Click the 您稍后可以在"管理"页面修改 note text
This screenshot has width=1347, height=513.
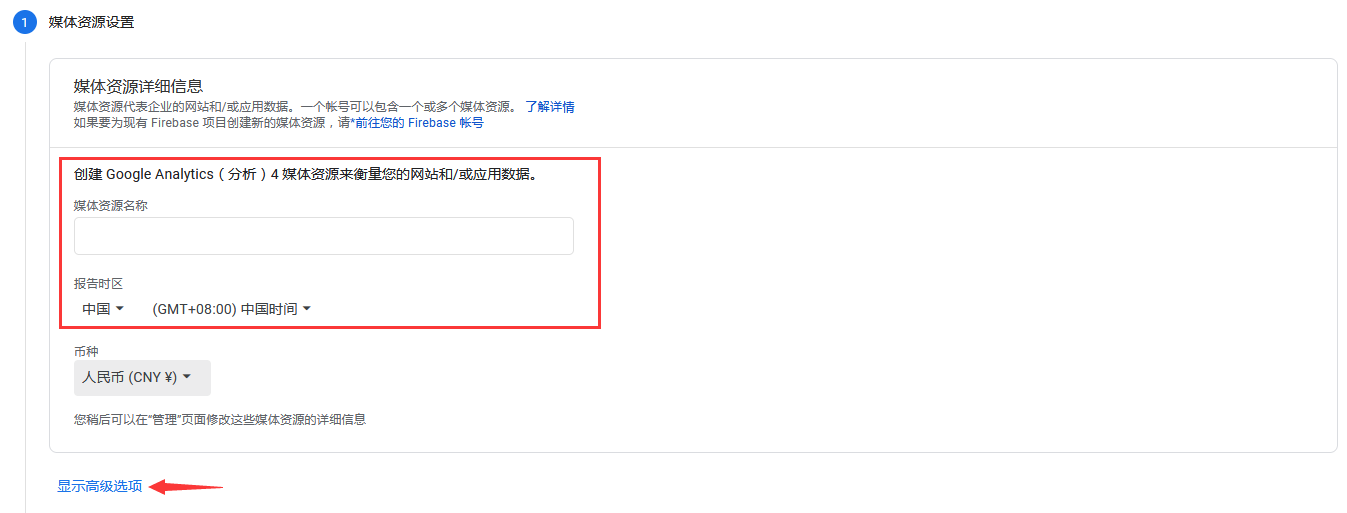pyautogui.click(x=220, y=420)
